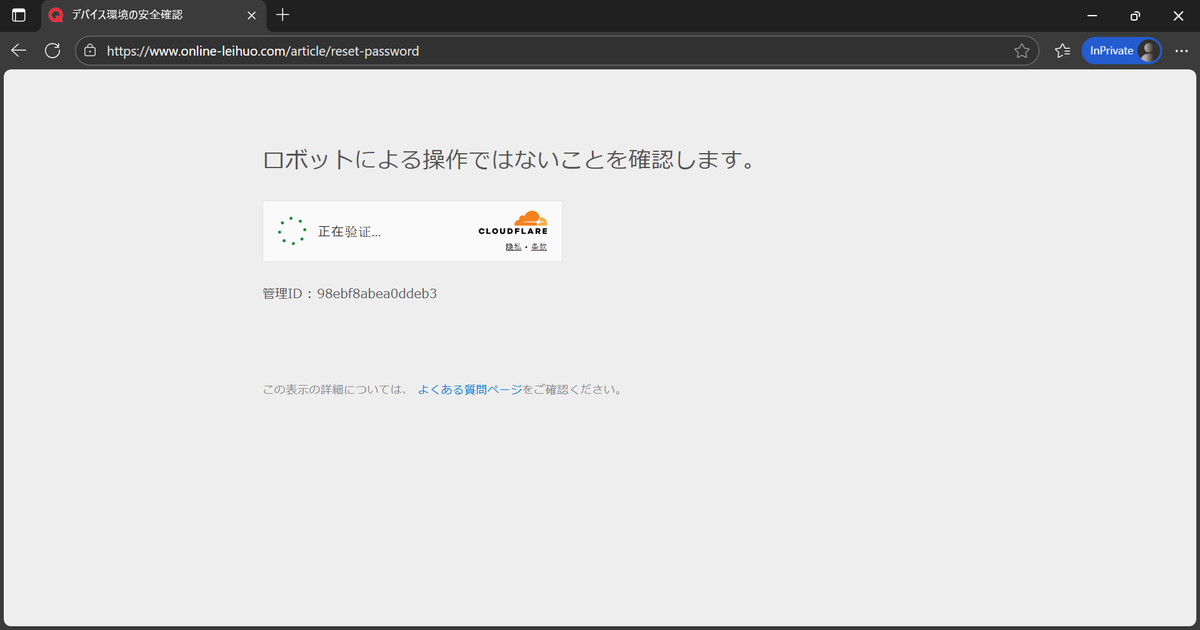1200x630 pixels.
Task: Click the InPrivate profile button
Action: pos(1122,50)
